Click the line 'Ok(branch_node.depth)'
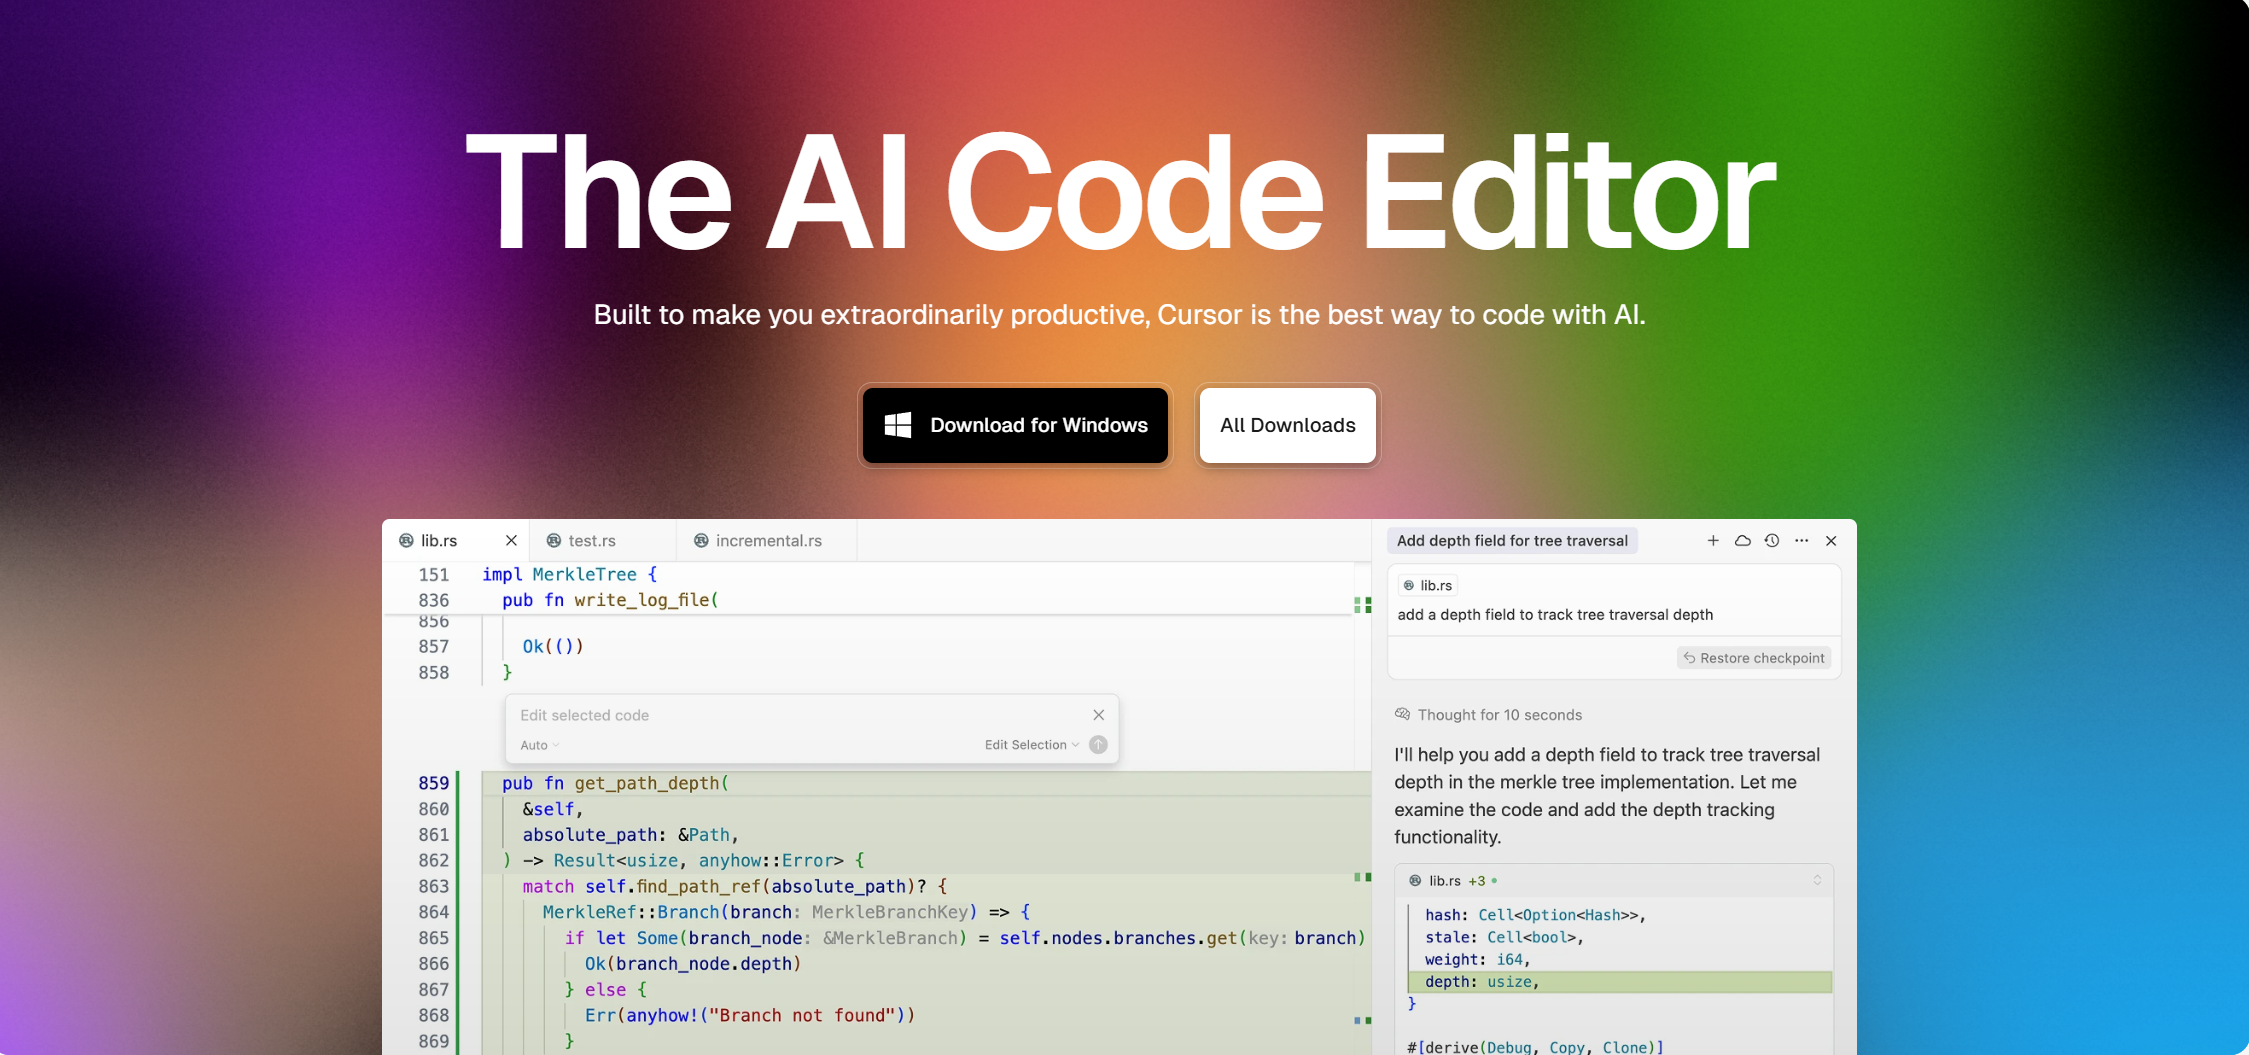The width and height of the screenshot is (2249, 1055). [693, 964]
